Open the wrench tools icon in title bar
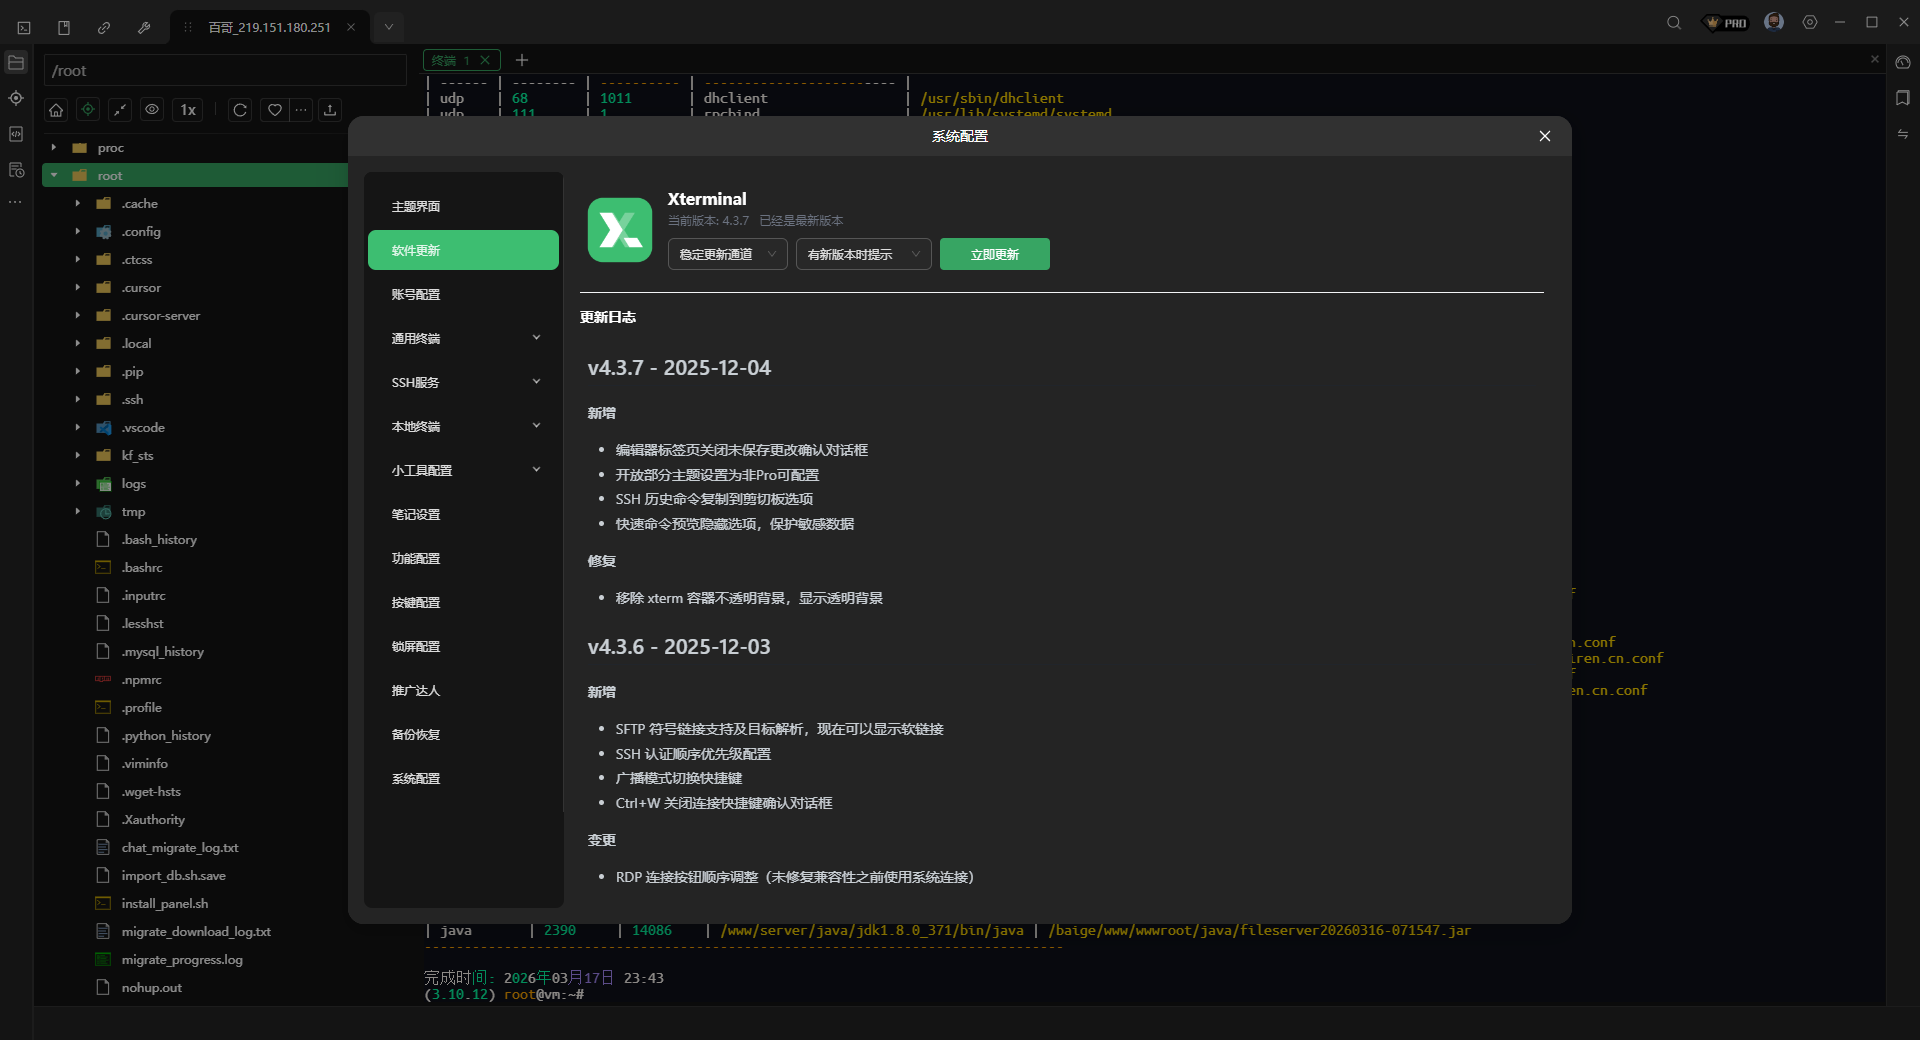Screen dimensions: 1920x1040 (144, 27)
